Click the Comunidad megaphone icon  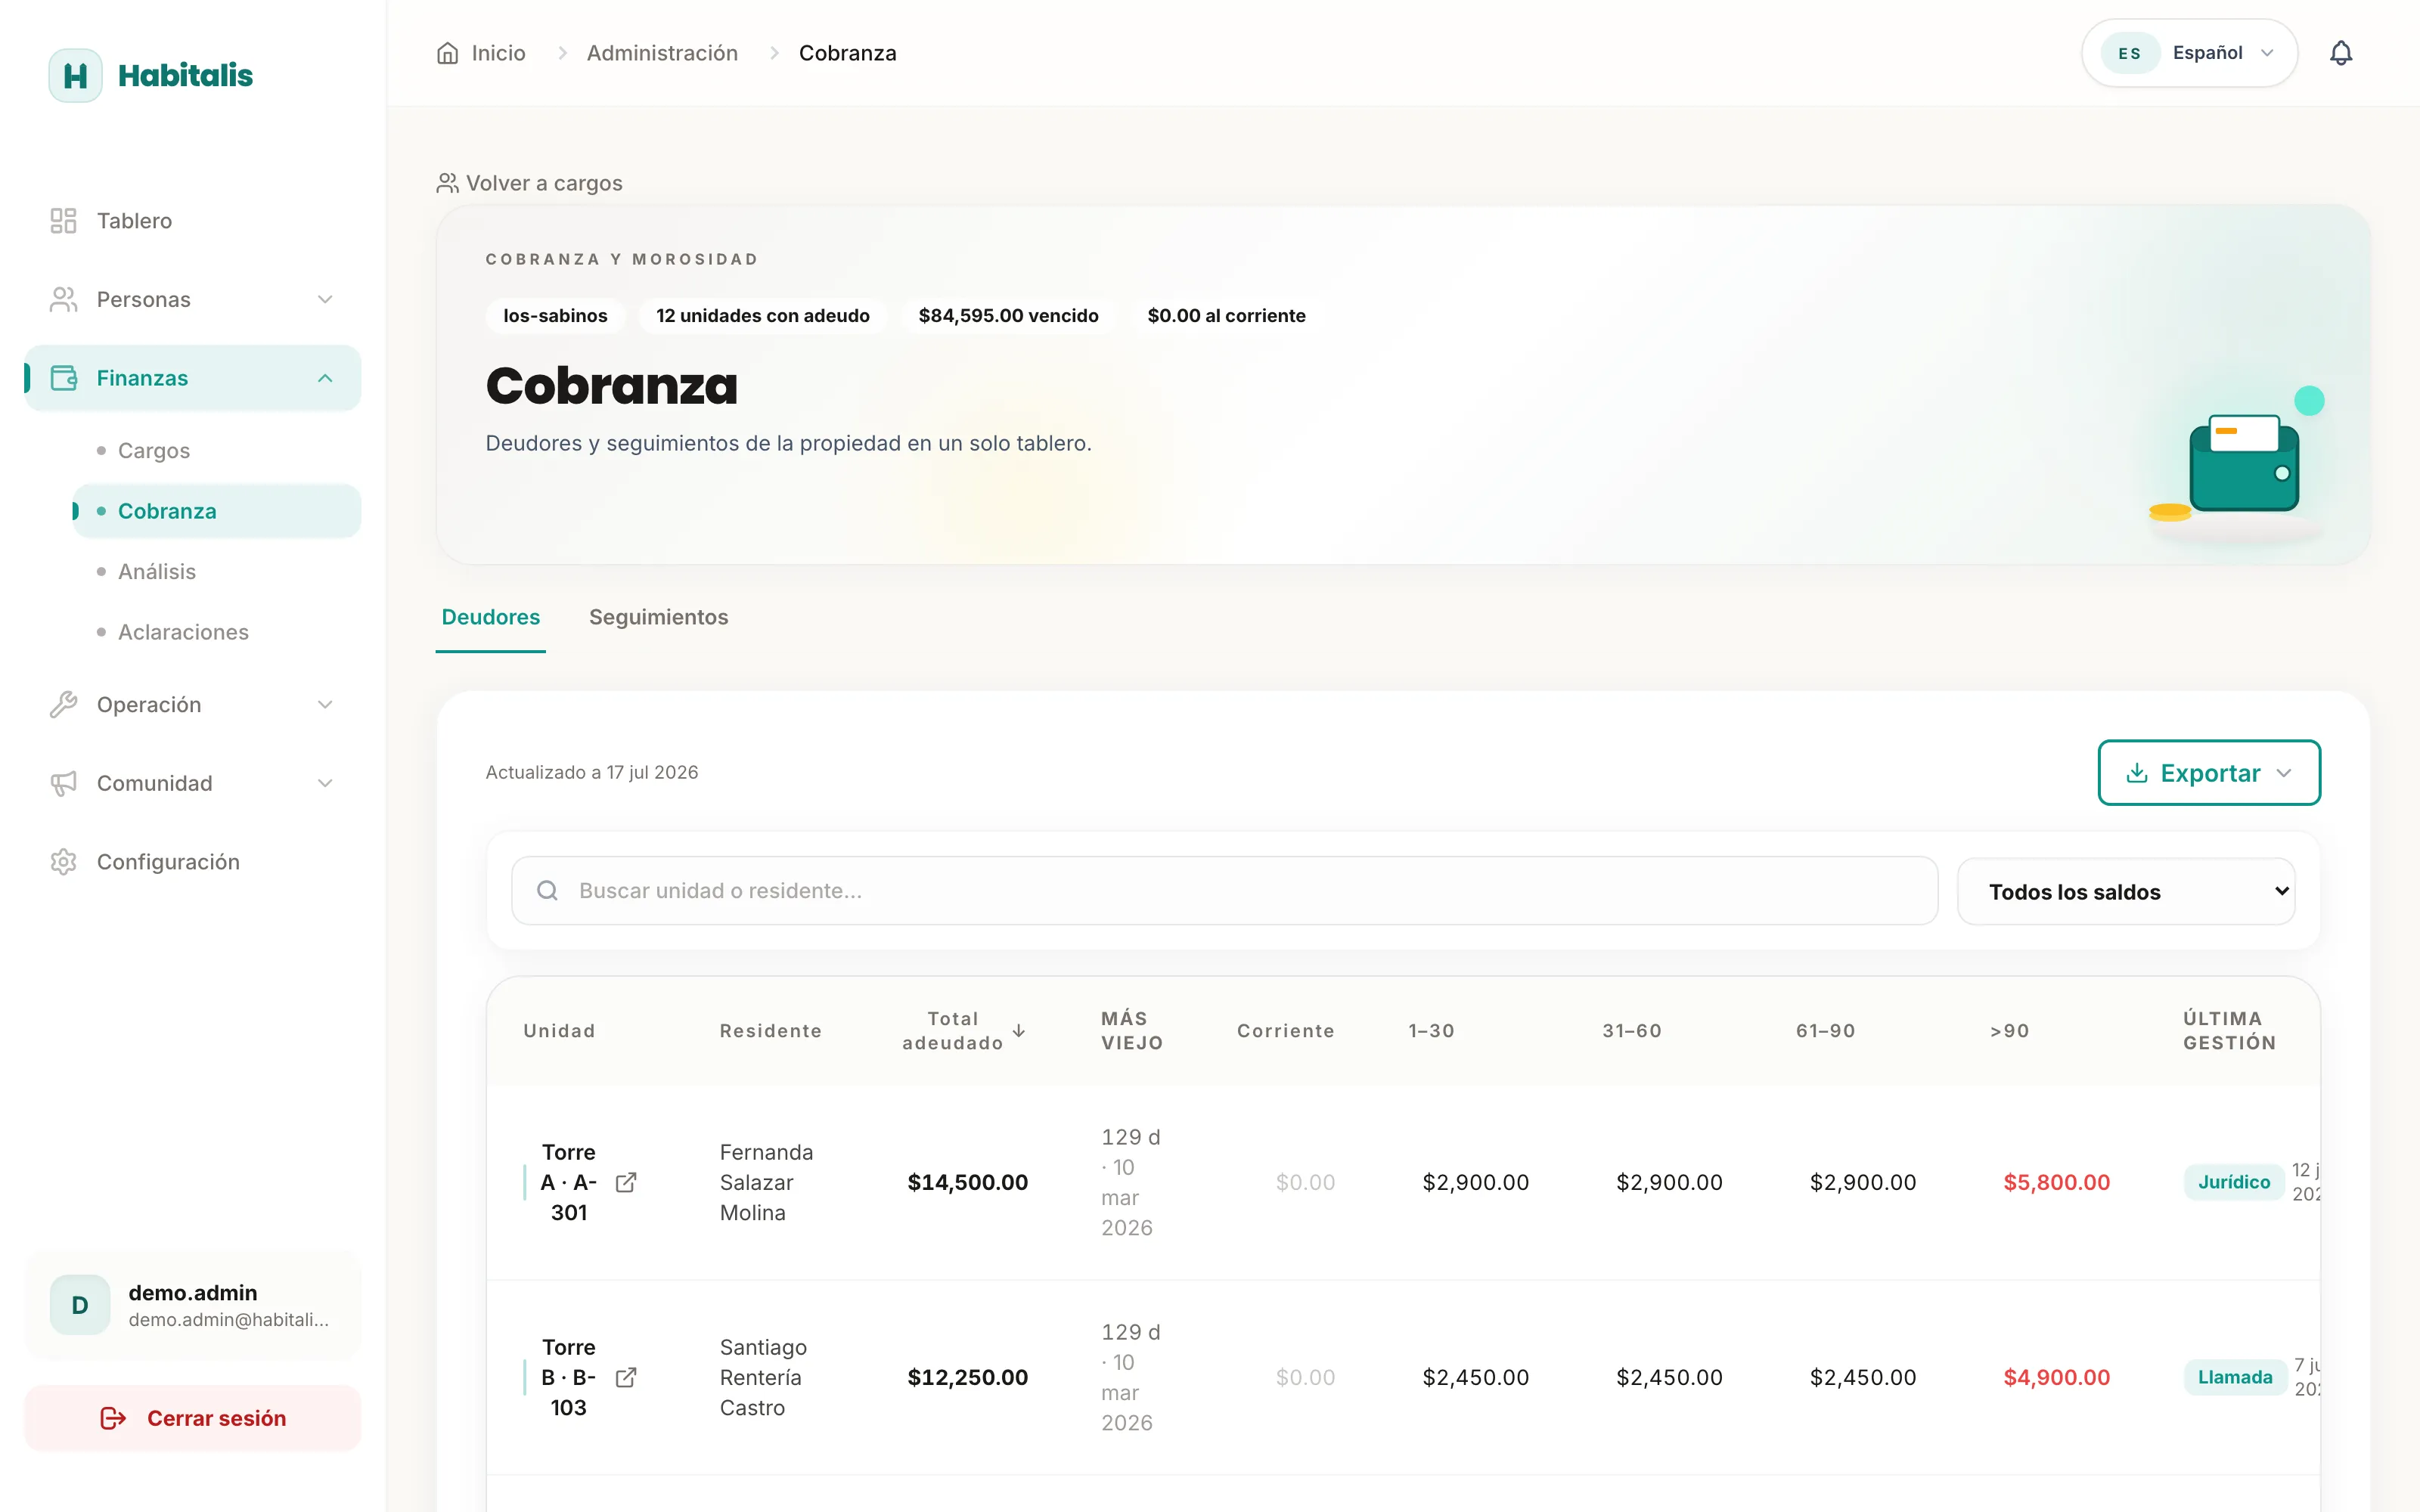[x=63, y=783]
